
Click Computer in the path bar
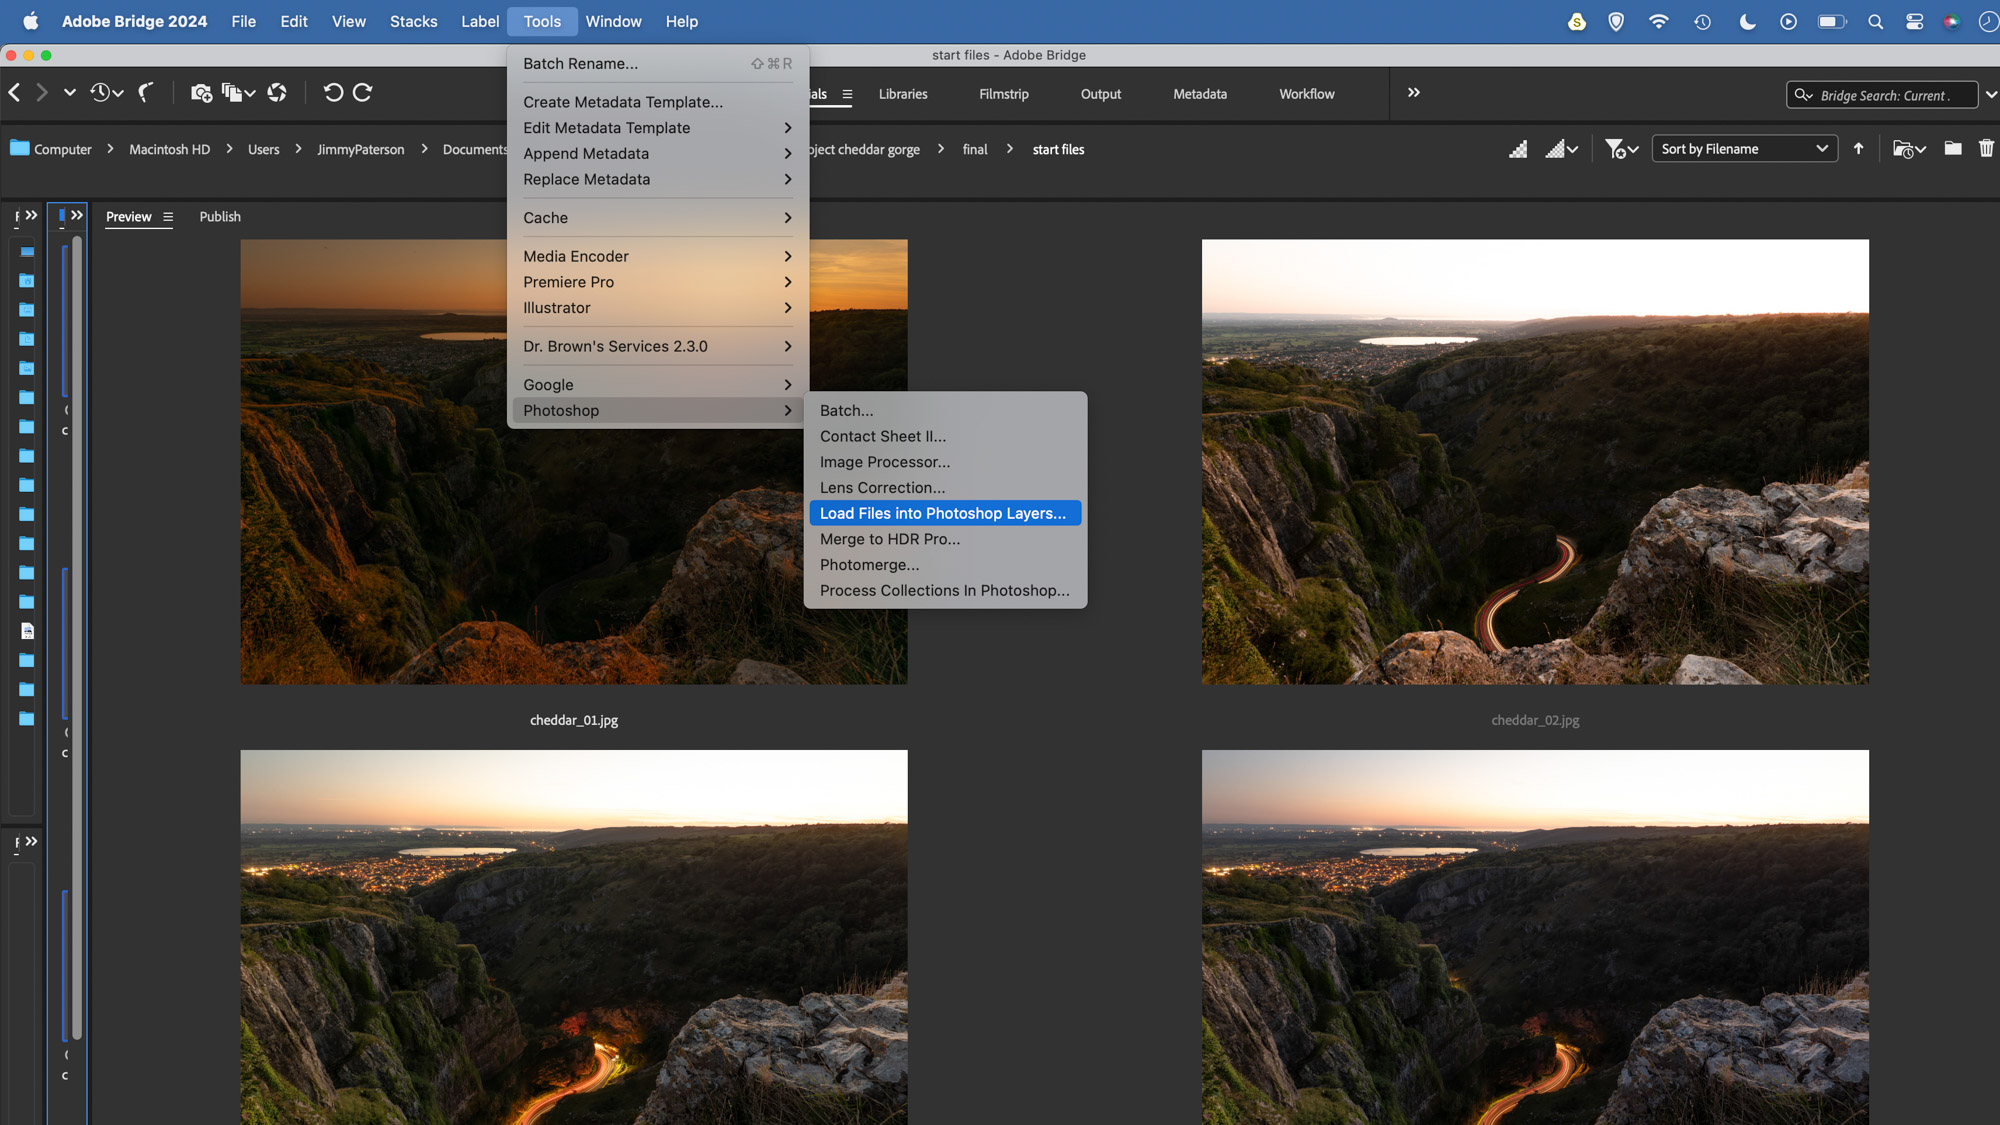click(62, 149)
